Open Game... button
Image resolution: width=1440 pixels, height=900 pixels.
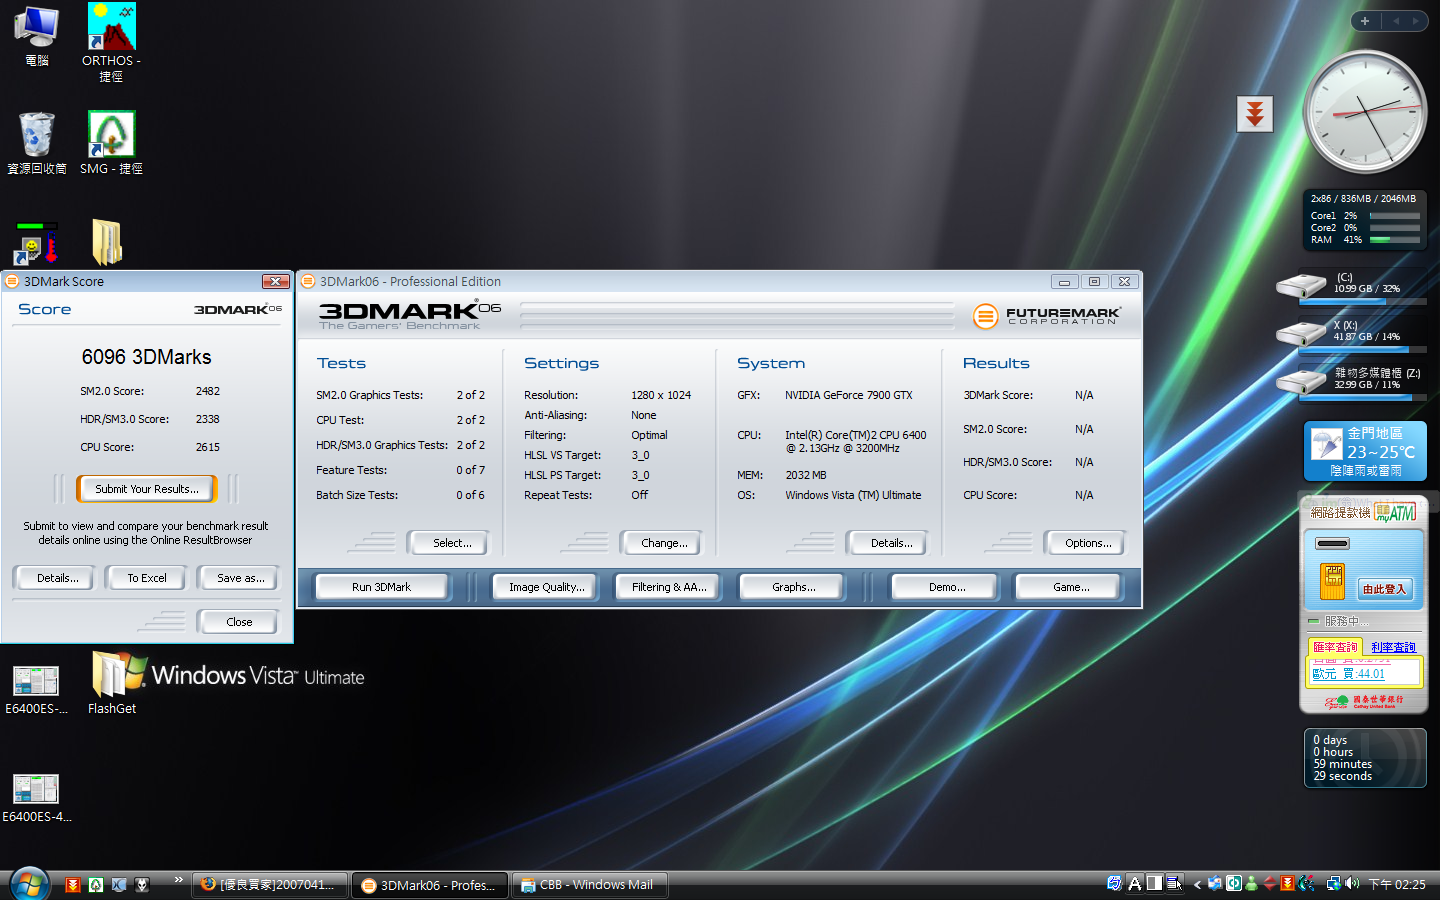point(1070,587)
